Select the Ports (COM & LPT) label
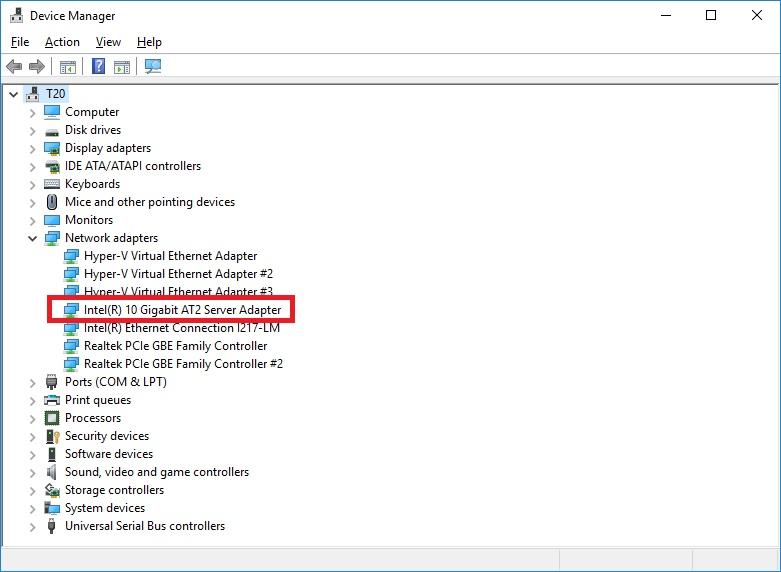 [116, 382]
